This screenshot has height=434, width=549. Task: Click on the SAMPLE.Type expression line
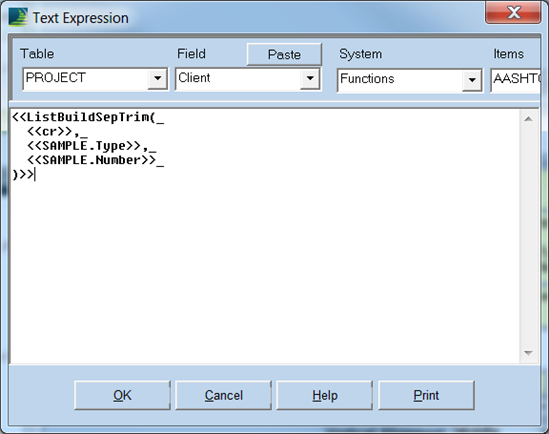[92, 146]
